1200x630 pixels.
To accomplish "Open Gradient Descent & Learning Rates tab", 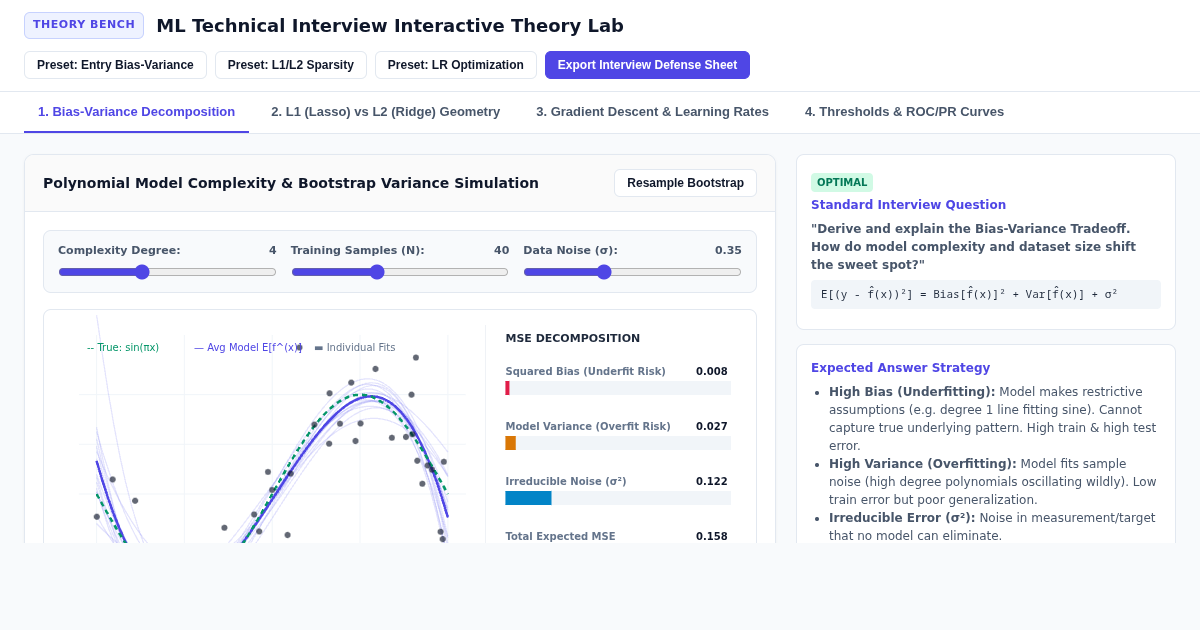I will click(x=652, y=112).
